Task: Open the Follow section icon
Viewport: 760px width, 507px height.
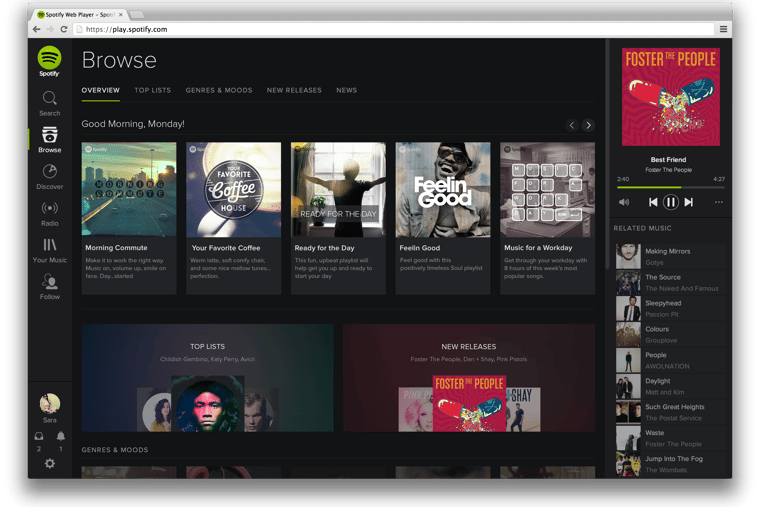Action: coord(49,283)
